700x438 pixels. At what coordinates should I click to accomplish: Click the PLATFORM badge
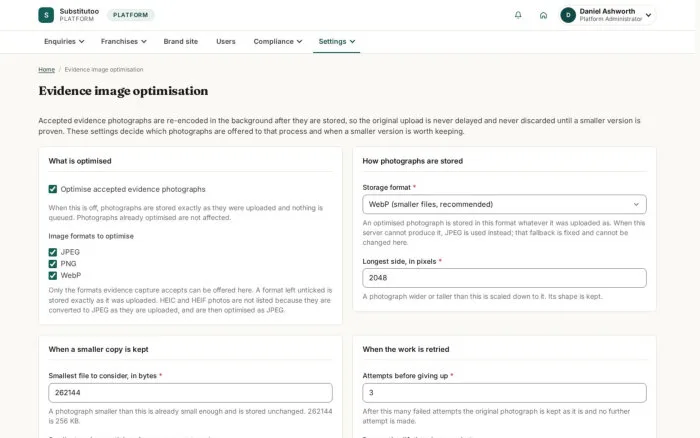130,15
